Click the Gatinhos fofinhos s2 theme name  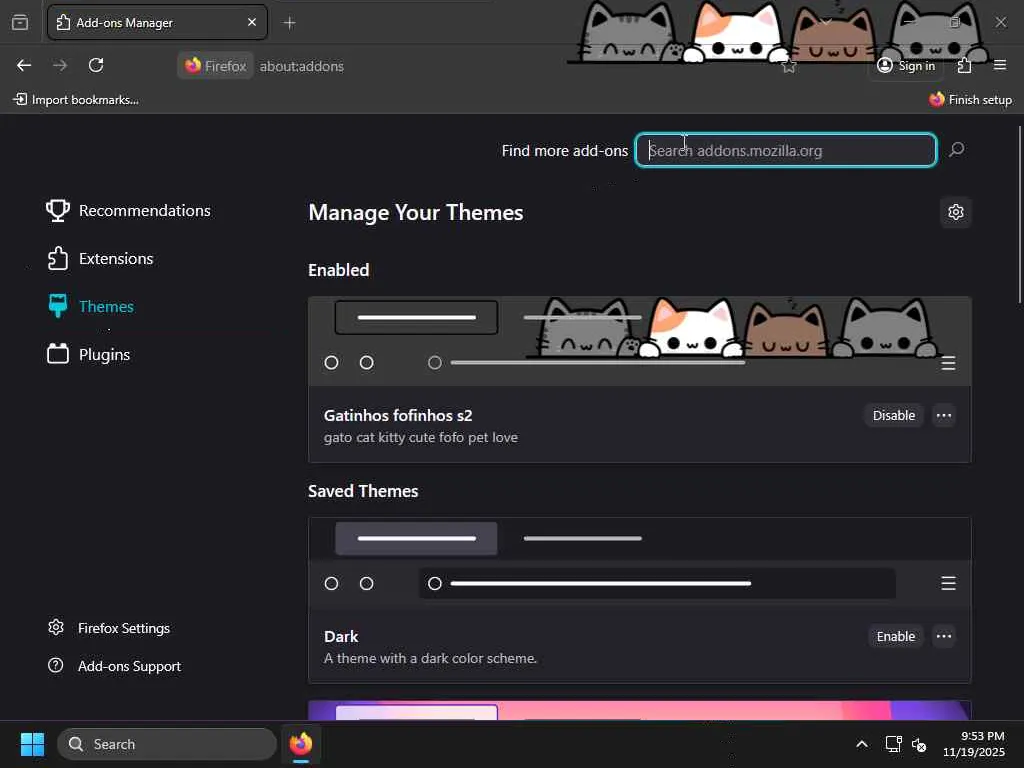(398, 415)
